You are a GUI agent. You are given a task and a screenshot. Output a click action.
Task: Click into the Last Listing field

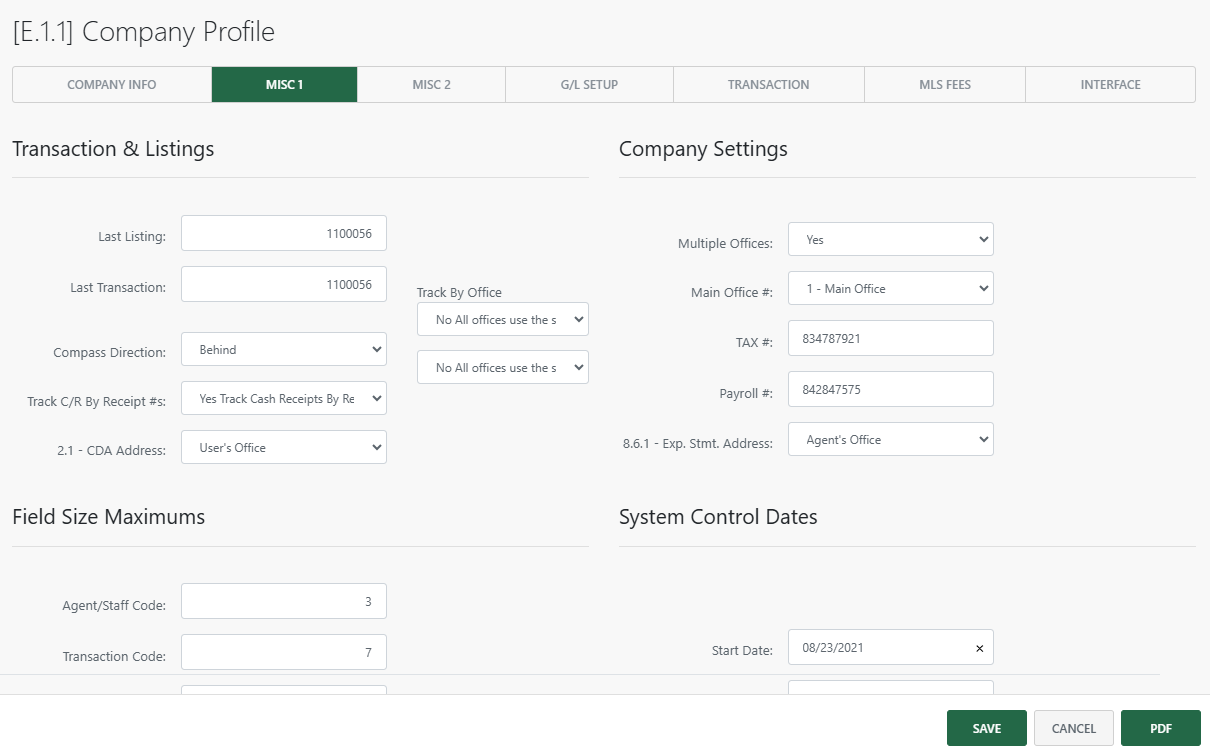284,234
